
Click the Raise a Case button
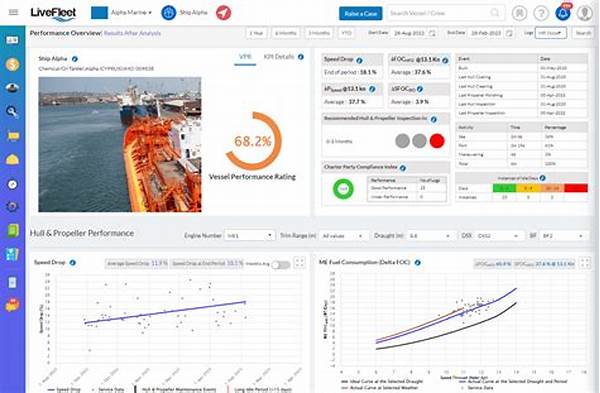(x=360, y=13)
